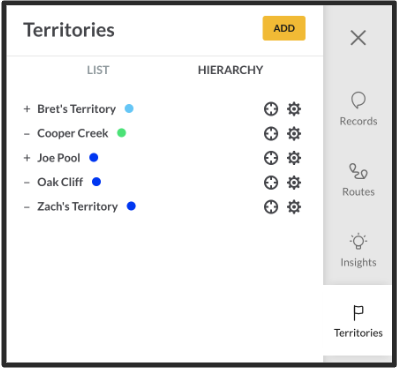
Task: Collapse Cooper Creek with minus sign
Action: (x=27, y=134)
